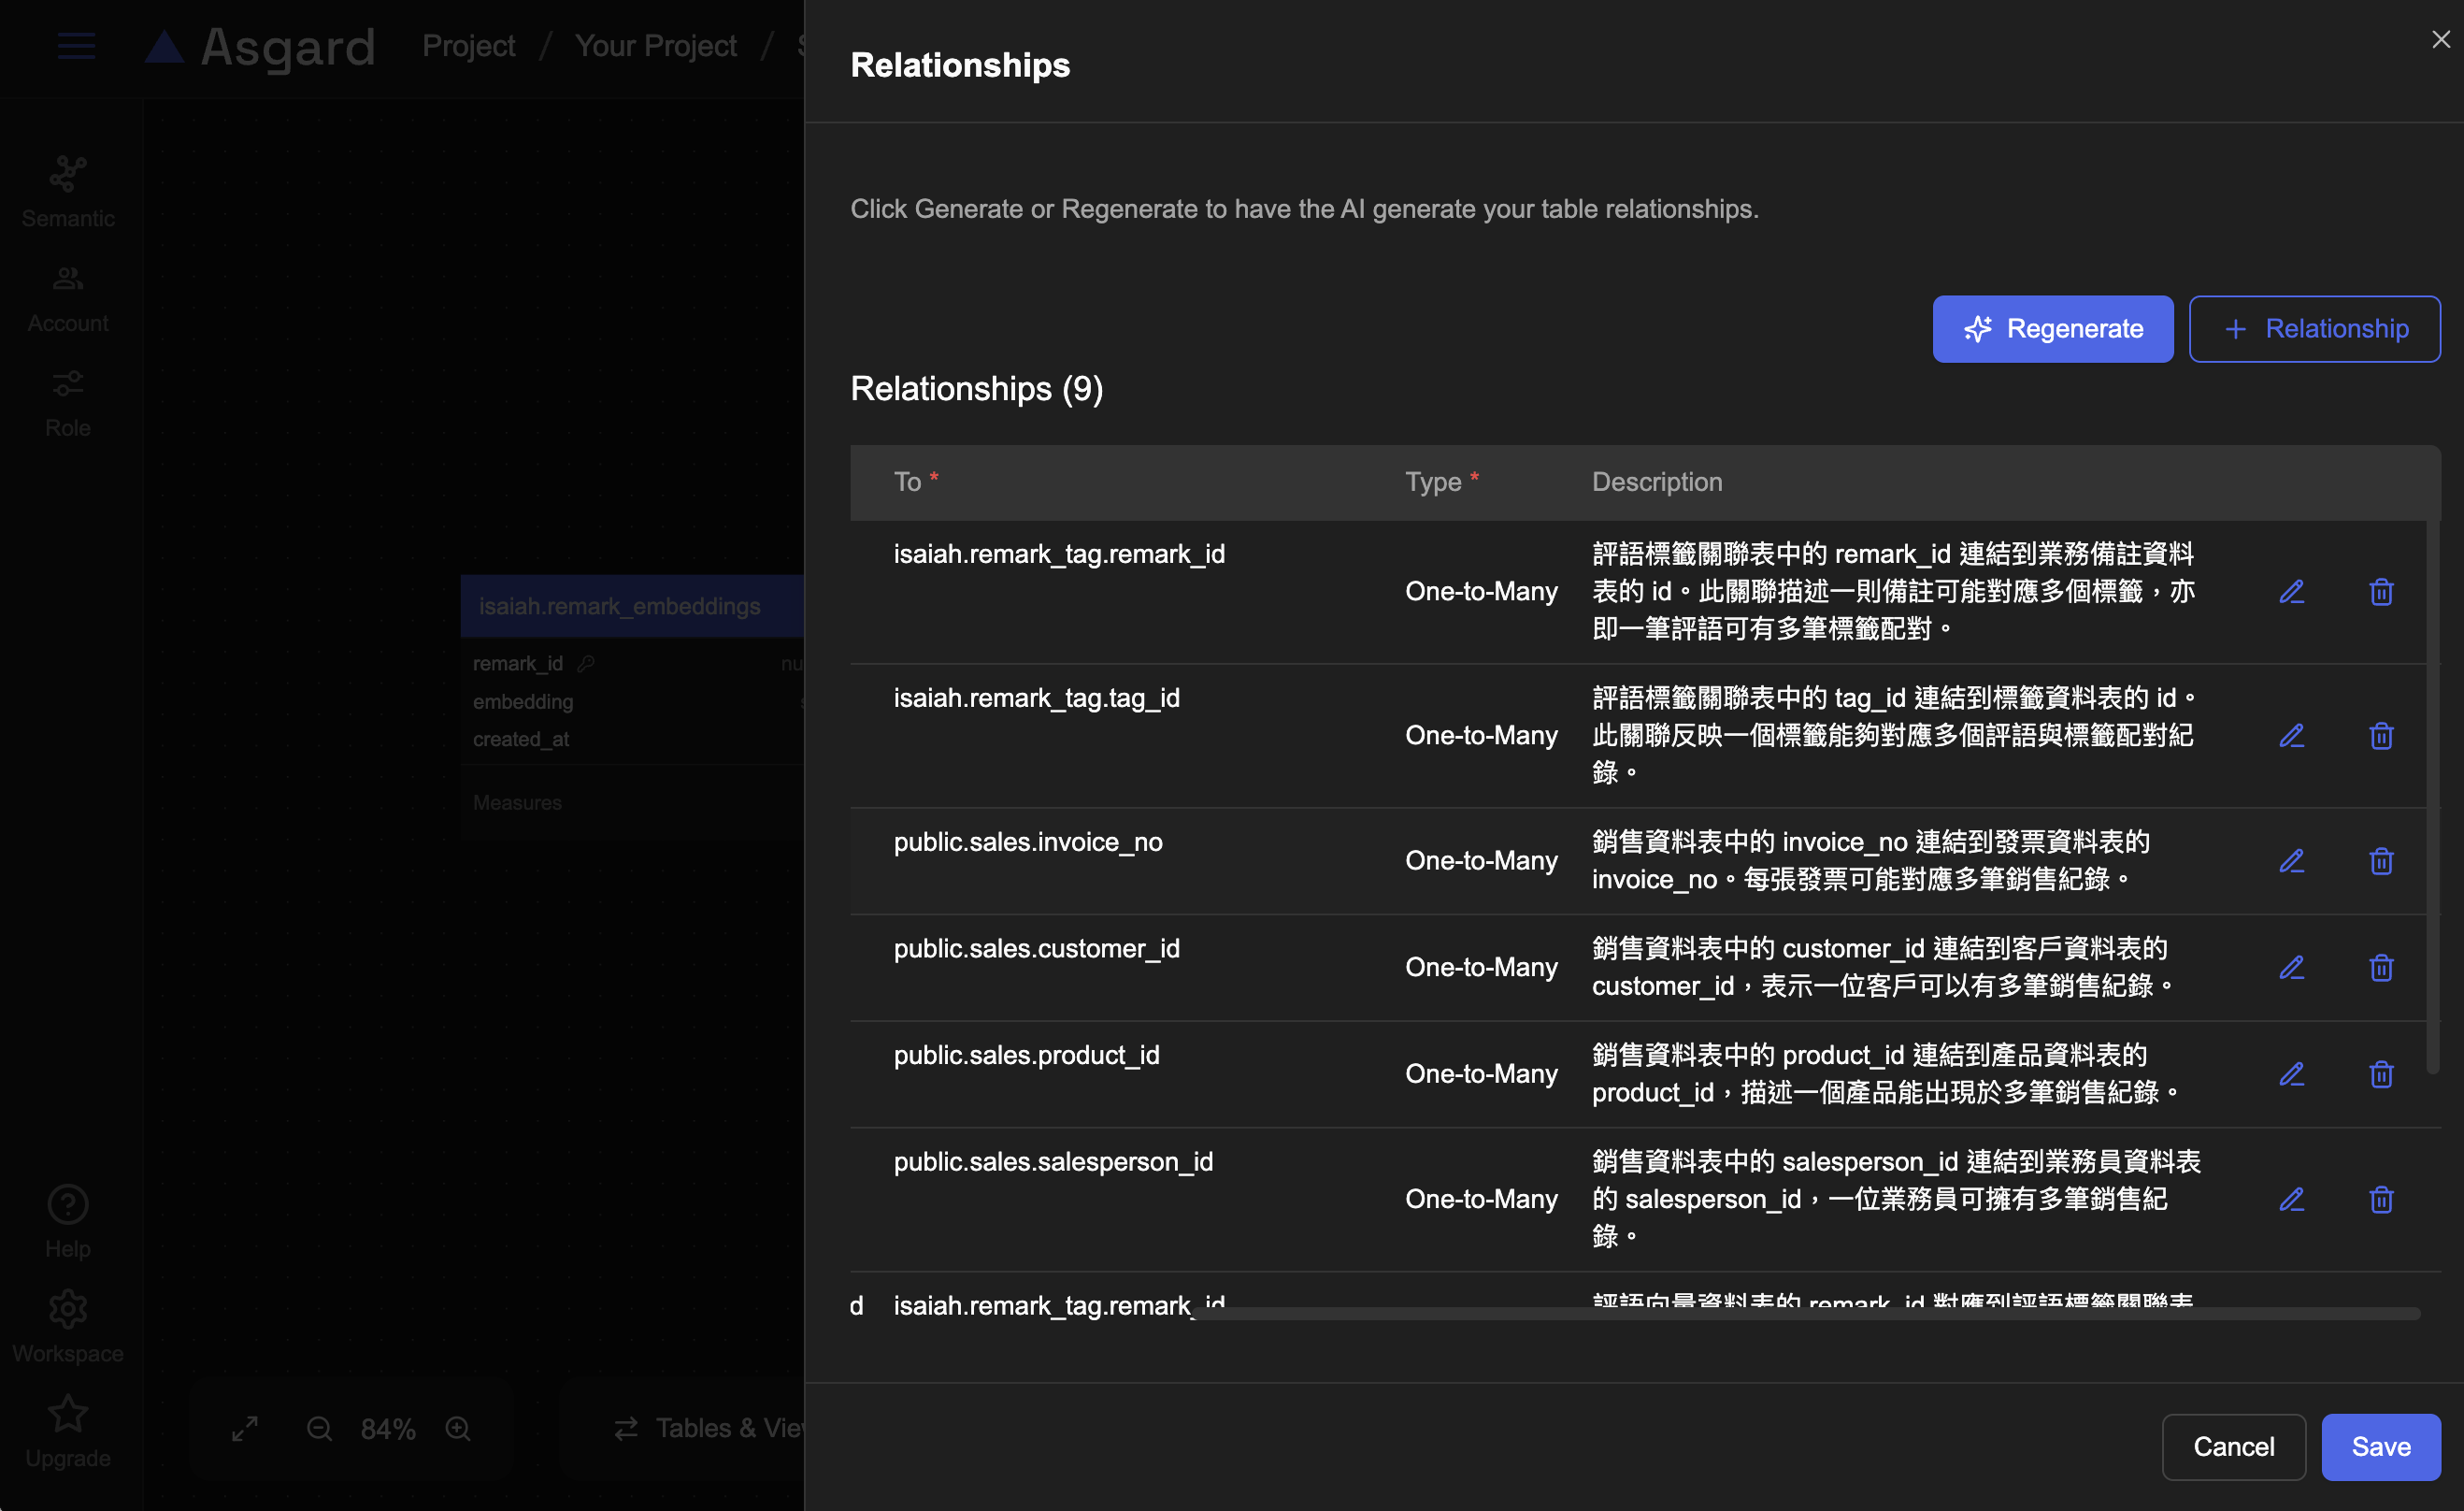Delete the public.sales.customer_id relationship
2464x1511 pixels.
point(2380,967)
